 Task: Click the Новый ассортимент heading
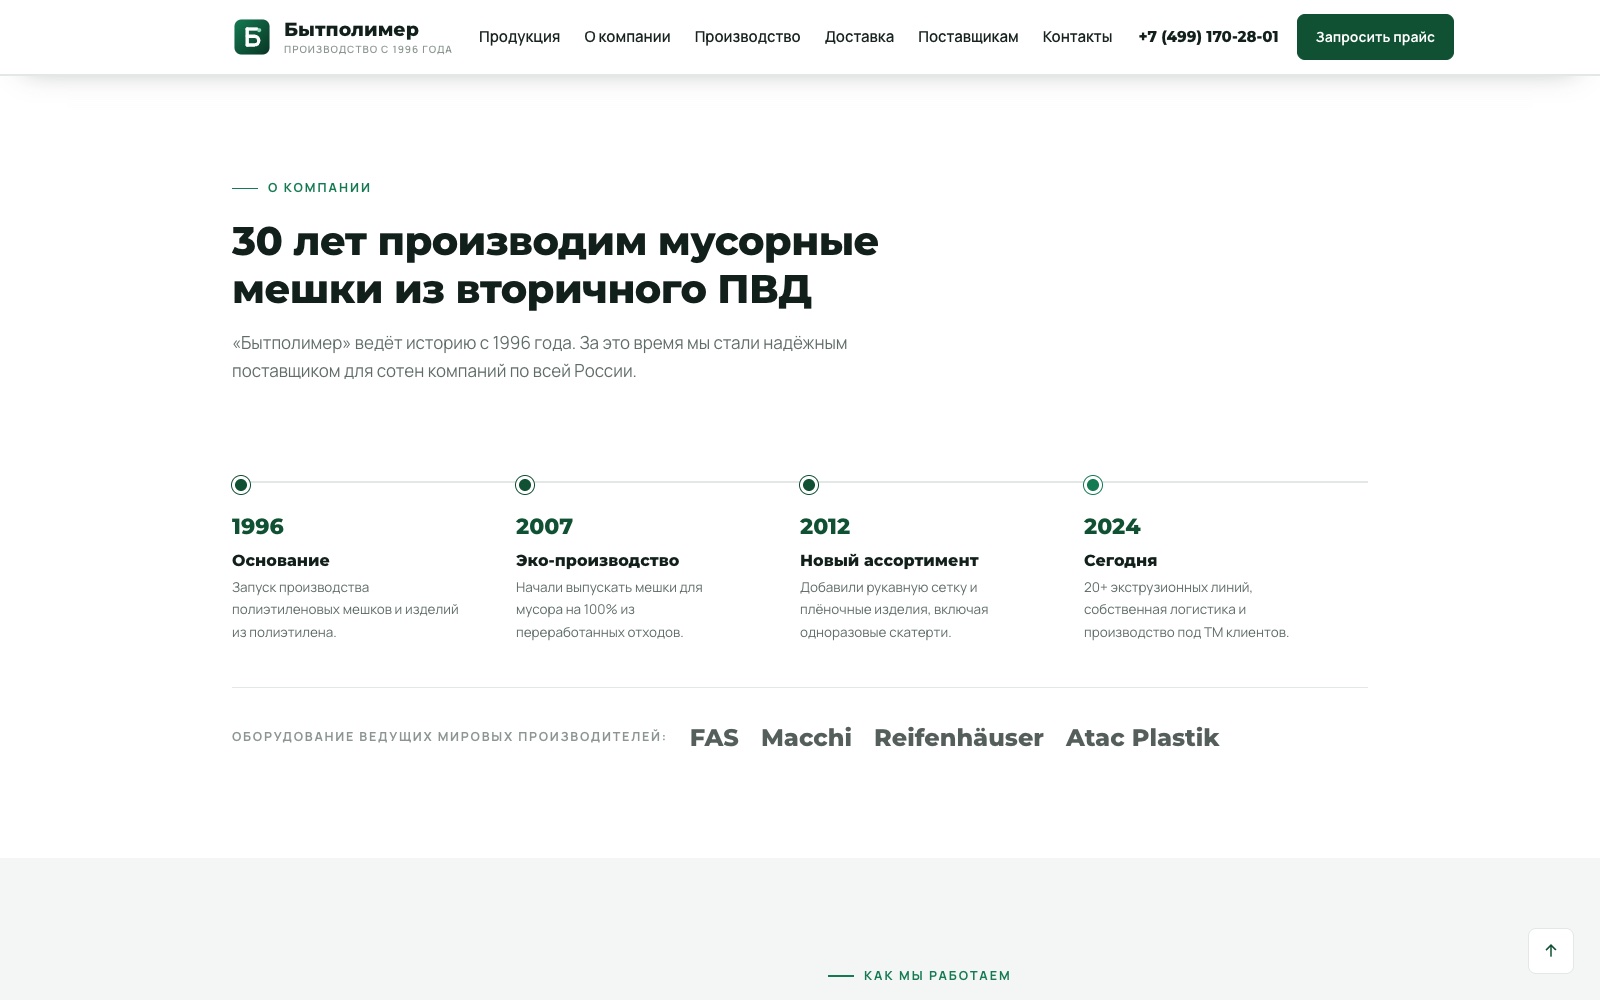coord(889,560)
